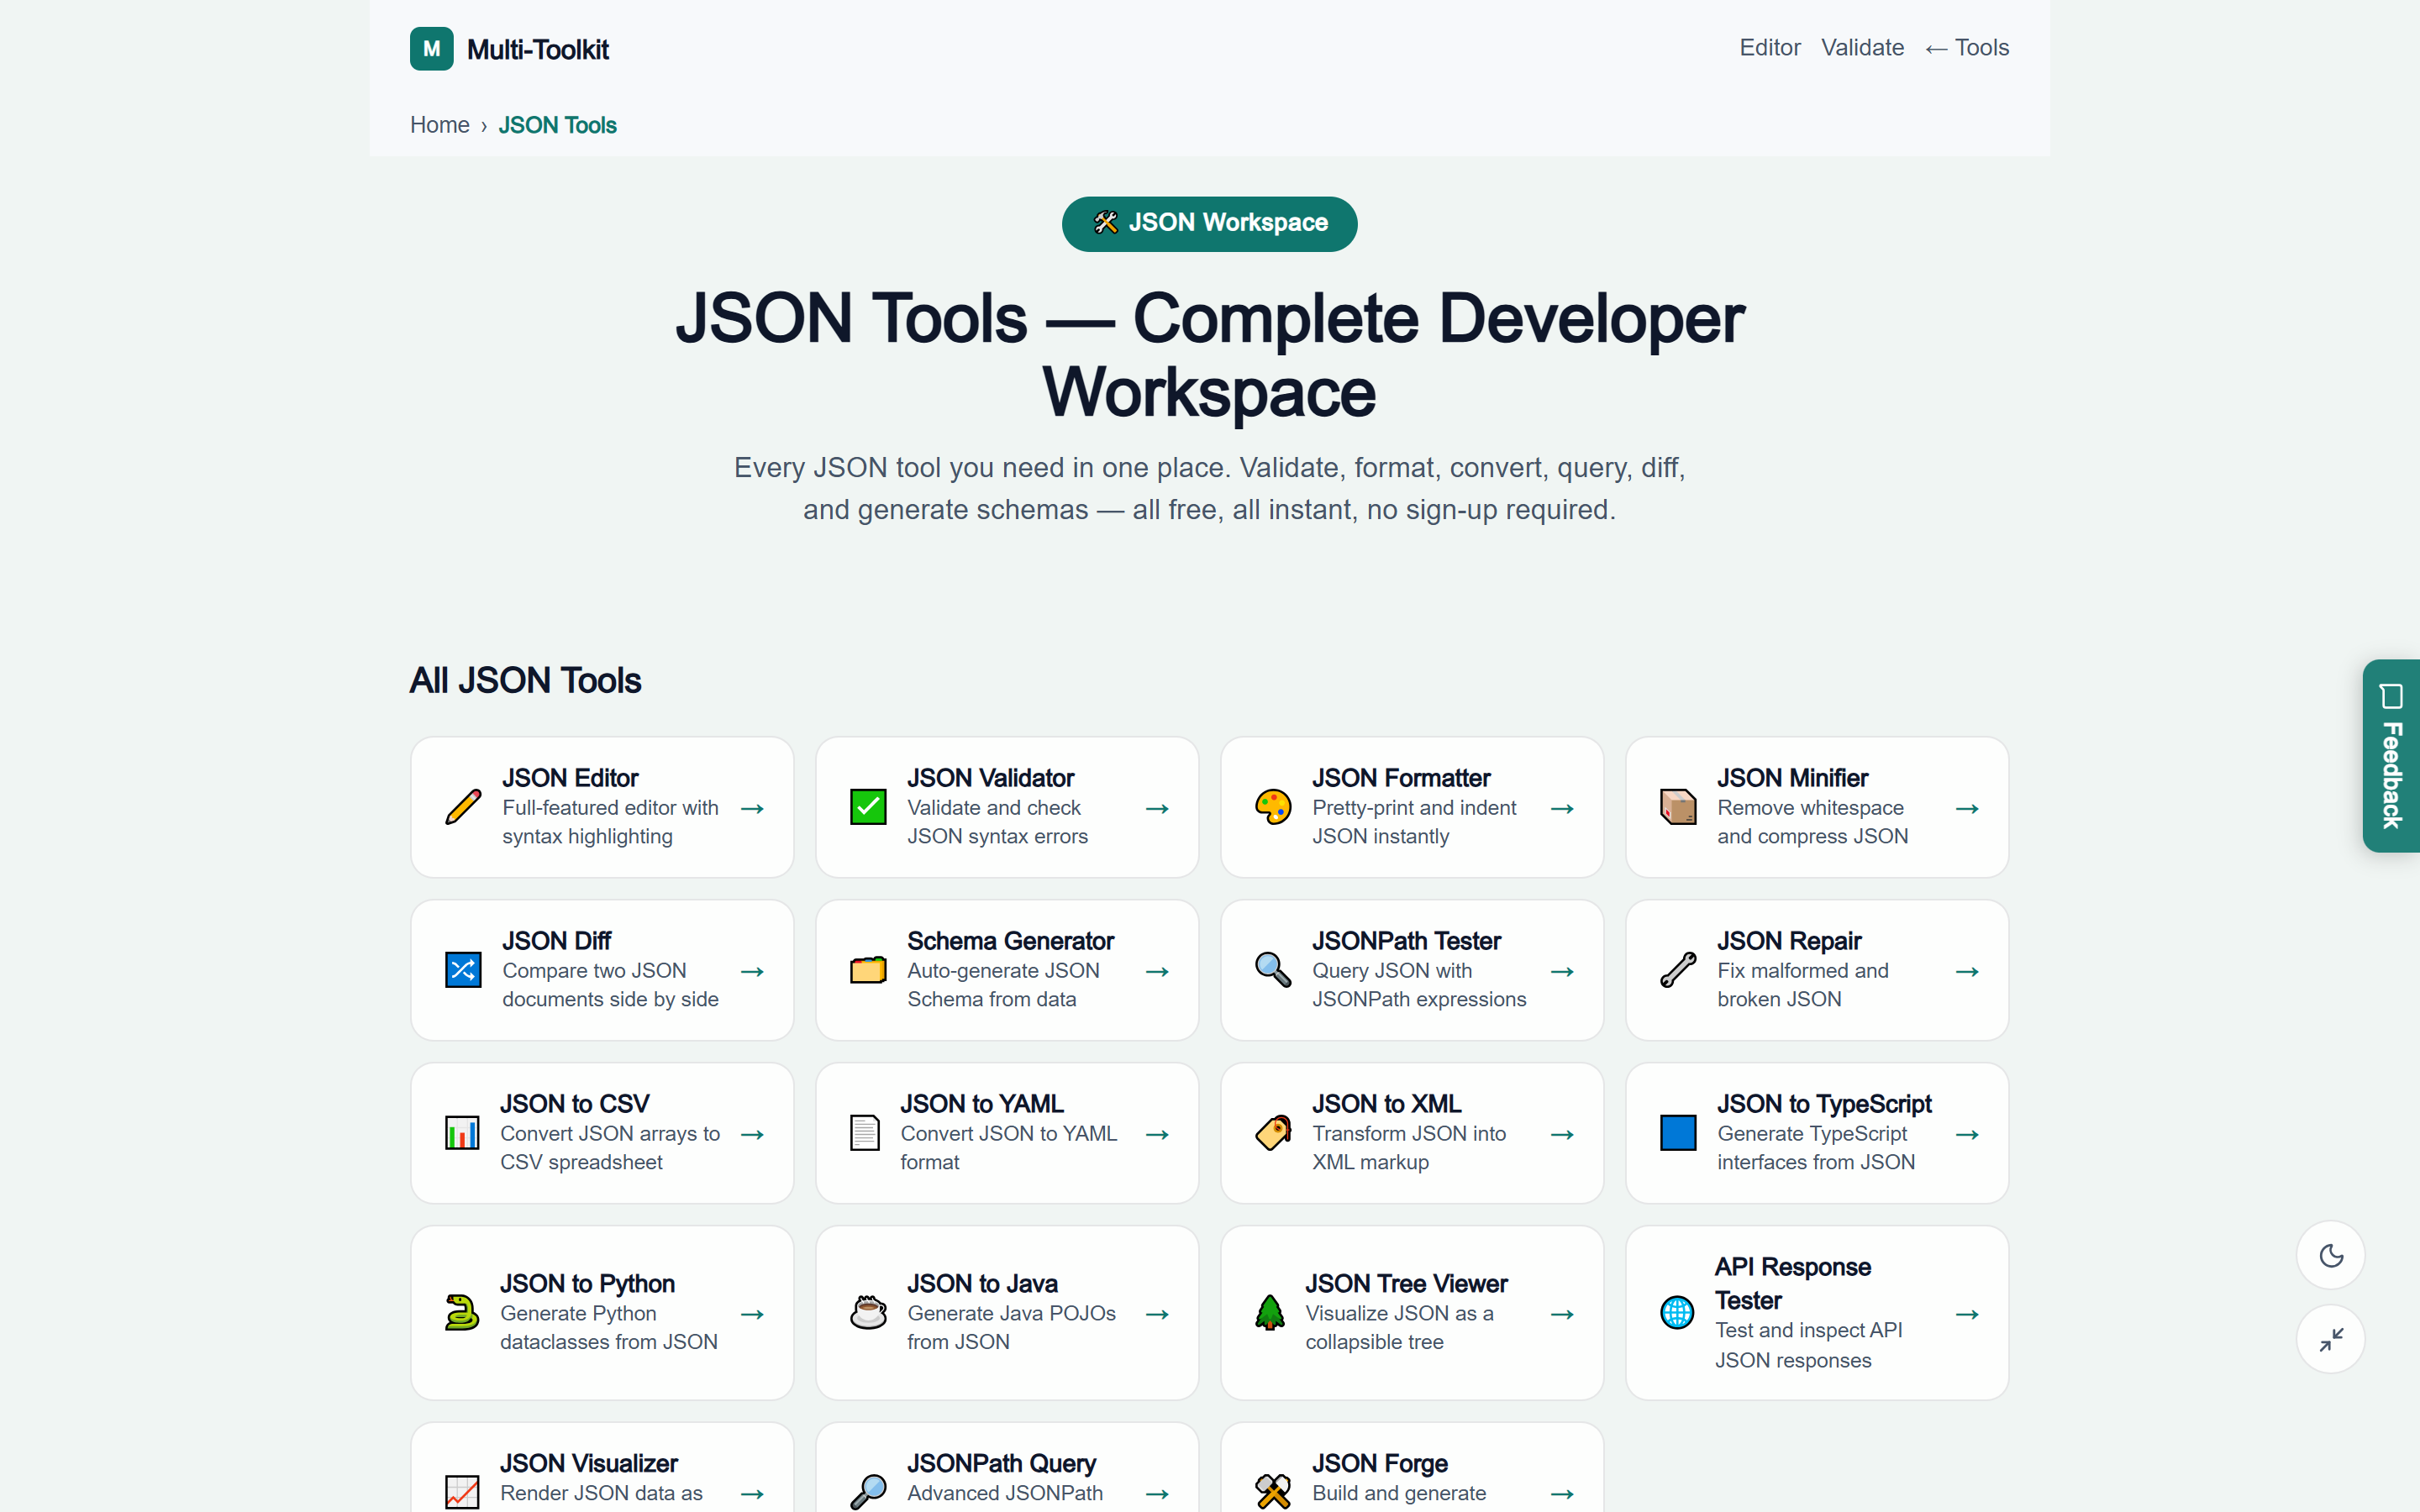Click the palette icon on JSON Formatter card
Image resolution: width=2420 pixels, height=1512 pixels.
pyautogui.click(x=1273, y=807)
